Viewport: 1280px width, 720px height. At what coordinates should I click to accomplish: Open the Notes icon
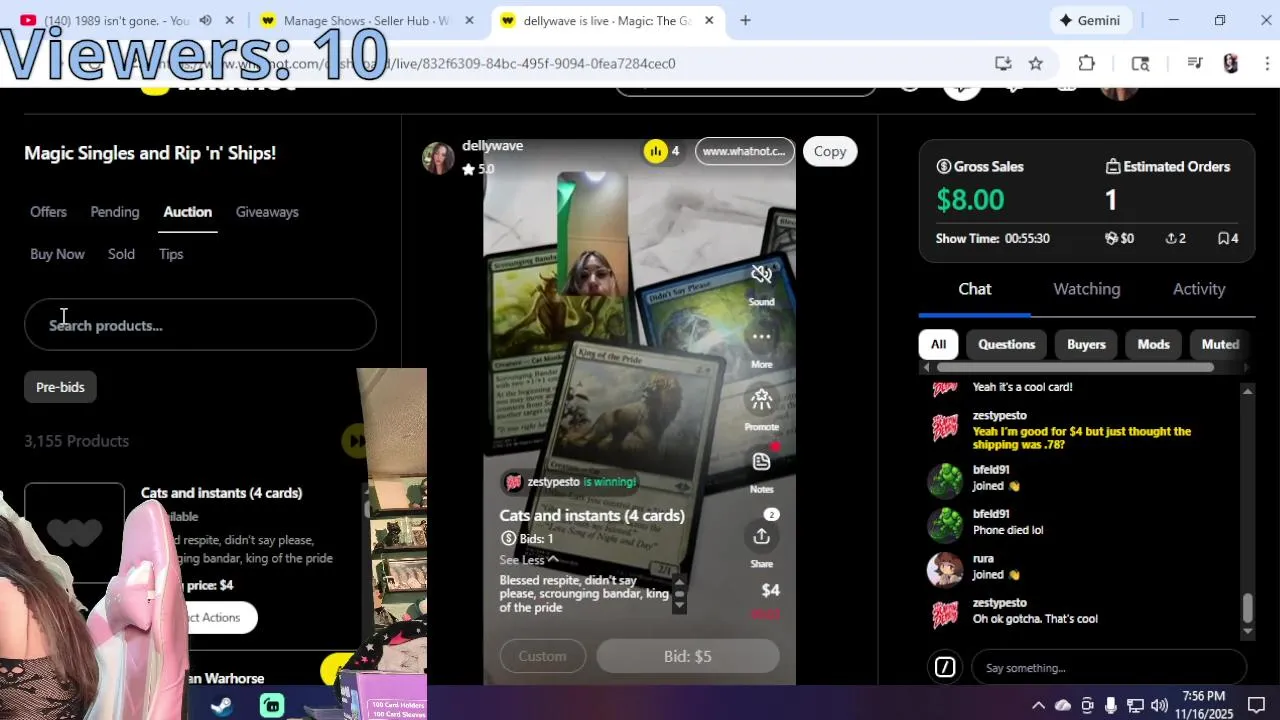pyautogui.click(x=761, y=462)
